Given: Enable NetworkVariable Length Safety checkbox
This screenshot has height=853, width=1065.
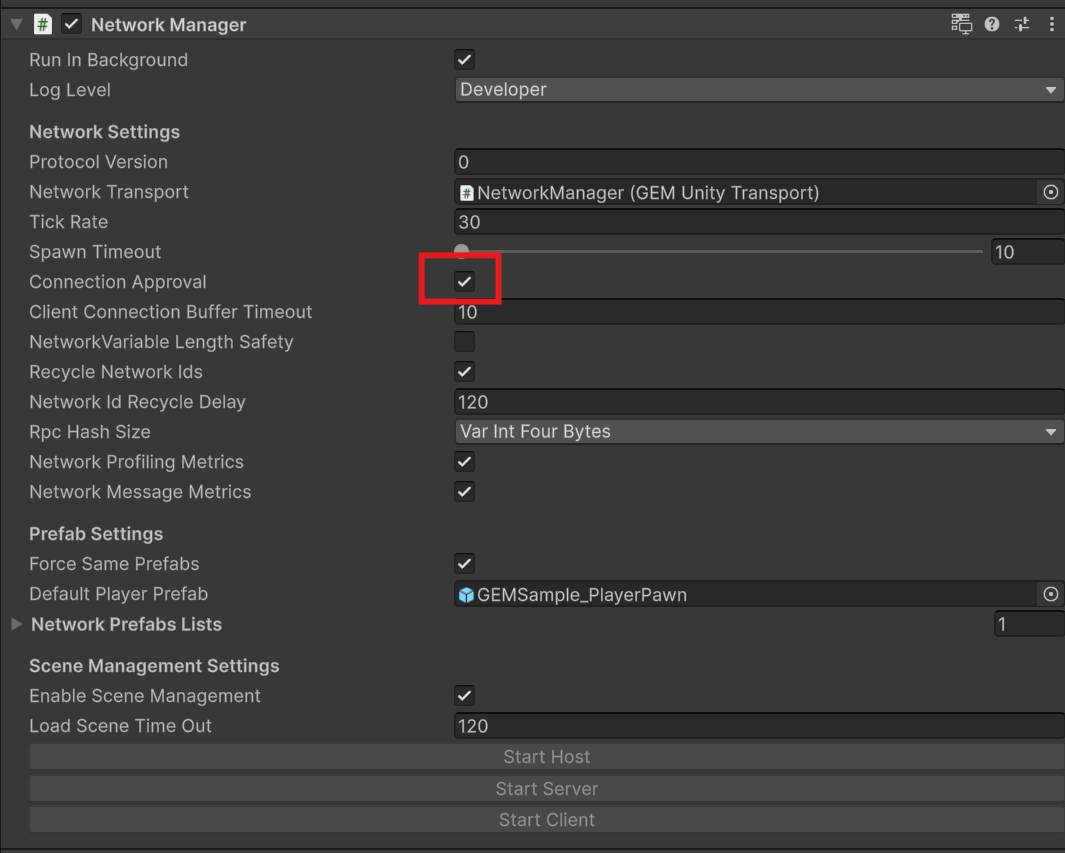Looking at the screenshot, I should point(465,342).
